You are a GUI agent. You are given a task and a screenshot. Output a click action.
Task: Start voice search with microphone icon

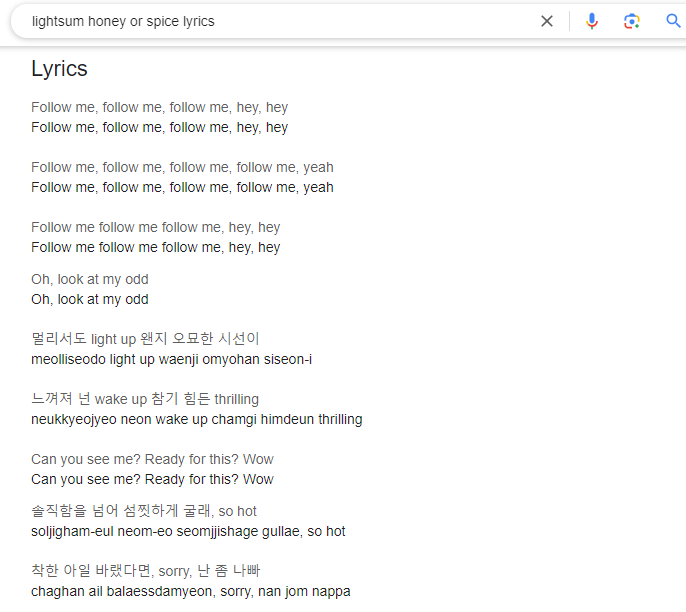(x=592, y=21)
